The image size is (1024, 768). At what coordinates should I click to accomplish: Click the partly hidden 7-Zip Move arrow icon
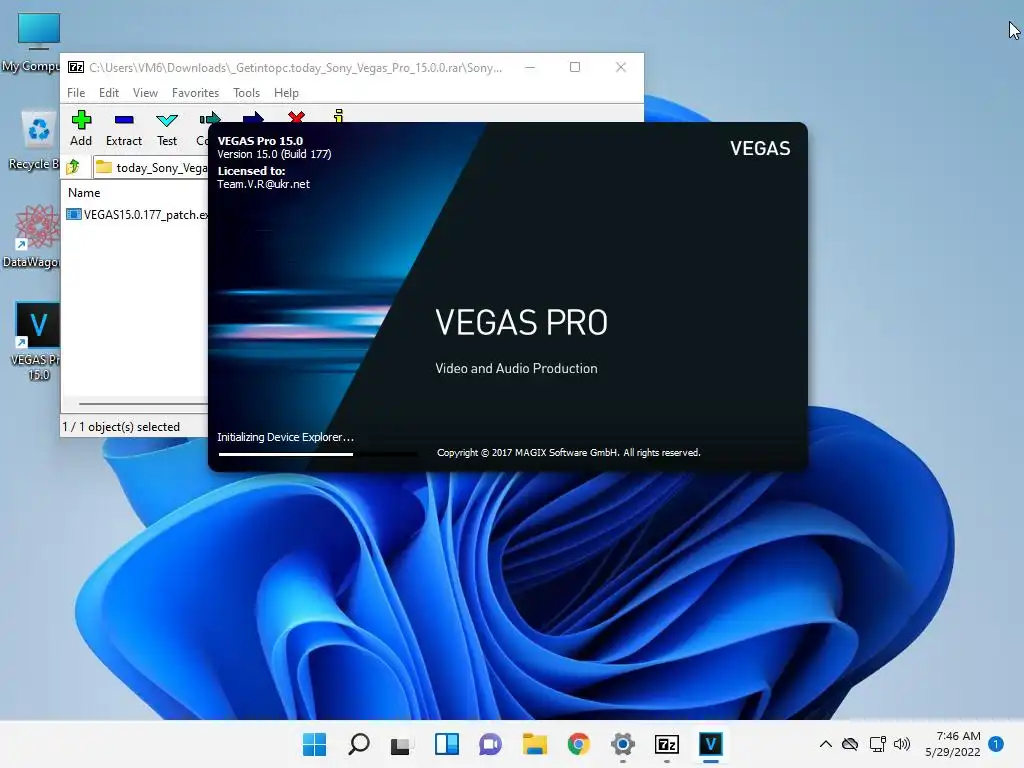(x=253, y=117)
